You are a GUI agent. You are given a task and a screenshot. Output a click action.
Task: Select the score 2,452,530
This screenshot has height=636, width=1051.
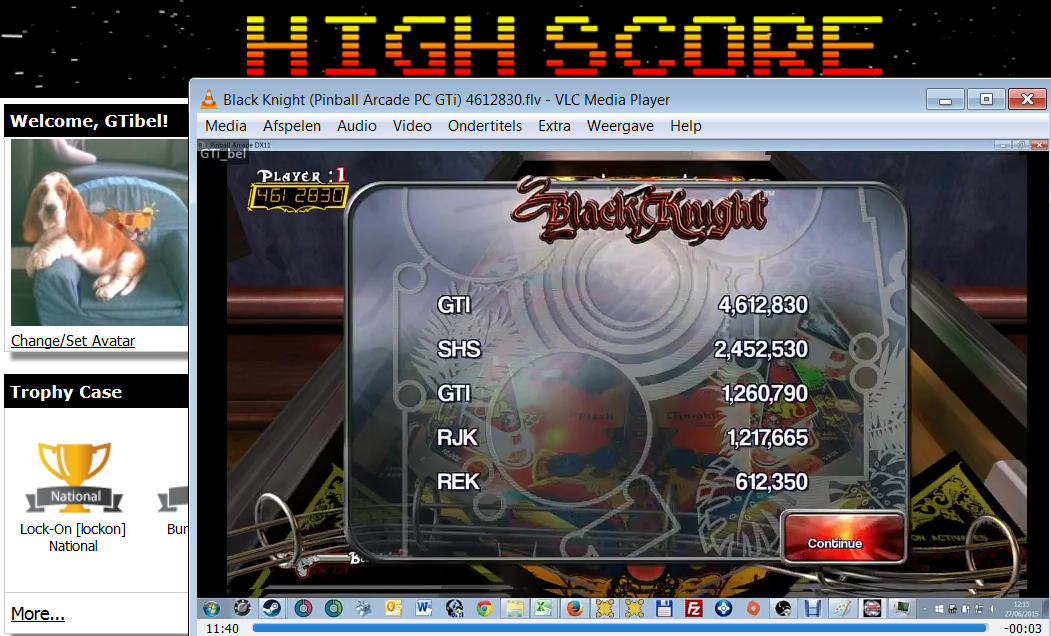[x=761, y=349]
